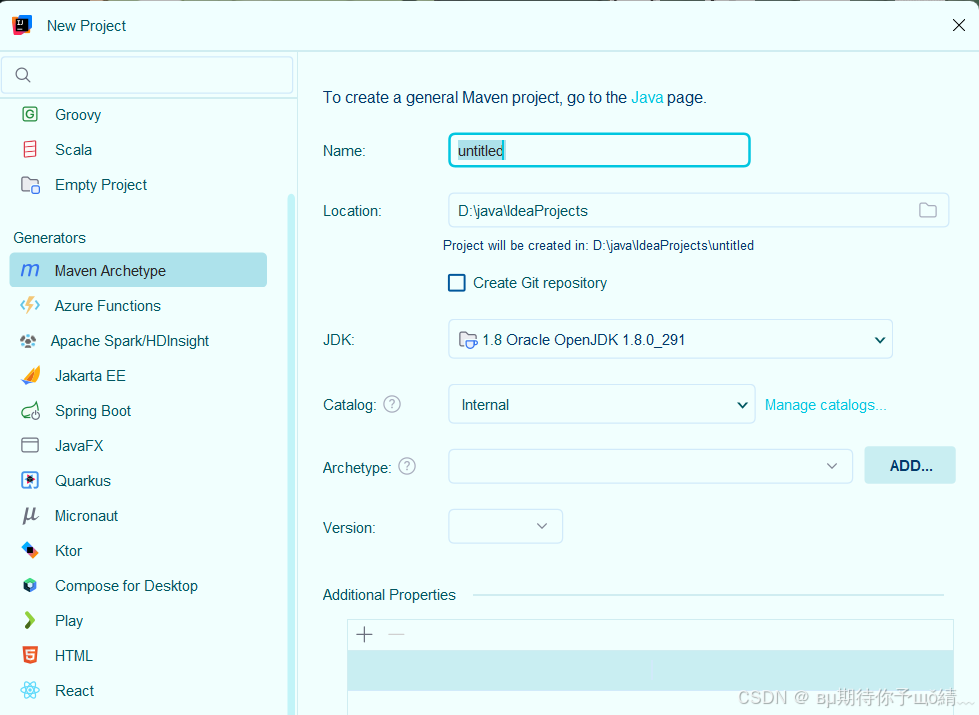This screenshot has width=979, height=715.
Task: Click the Jakarta EE sail icon
Action: click(x=31, y=375)
